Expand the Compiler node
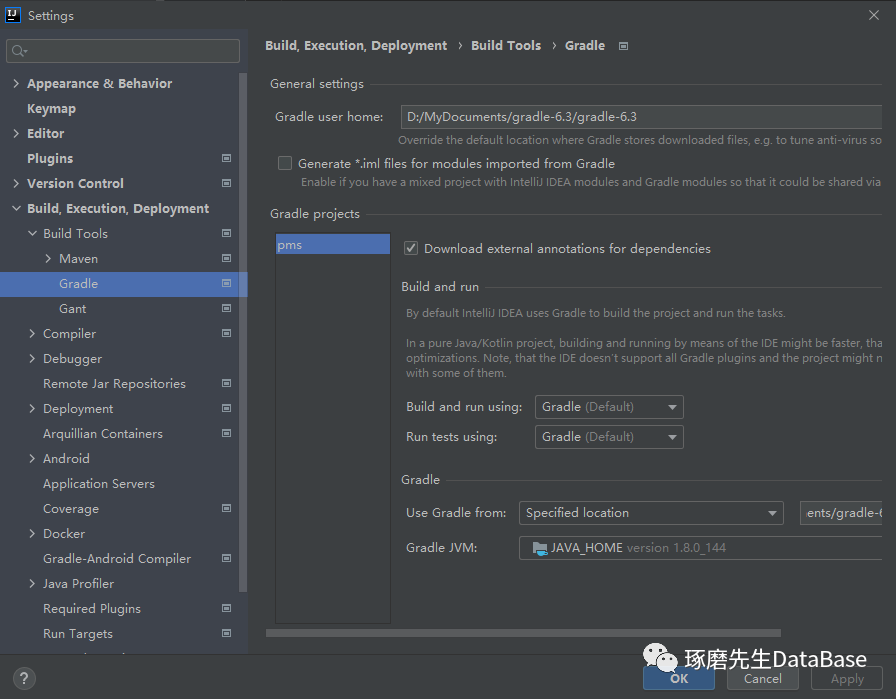Viewport: 896px width, 699px height. [x=32, y=333]
